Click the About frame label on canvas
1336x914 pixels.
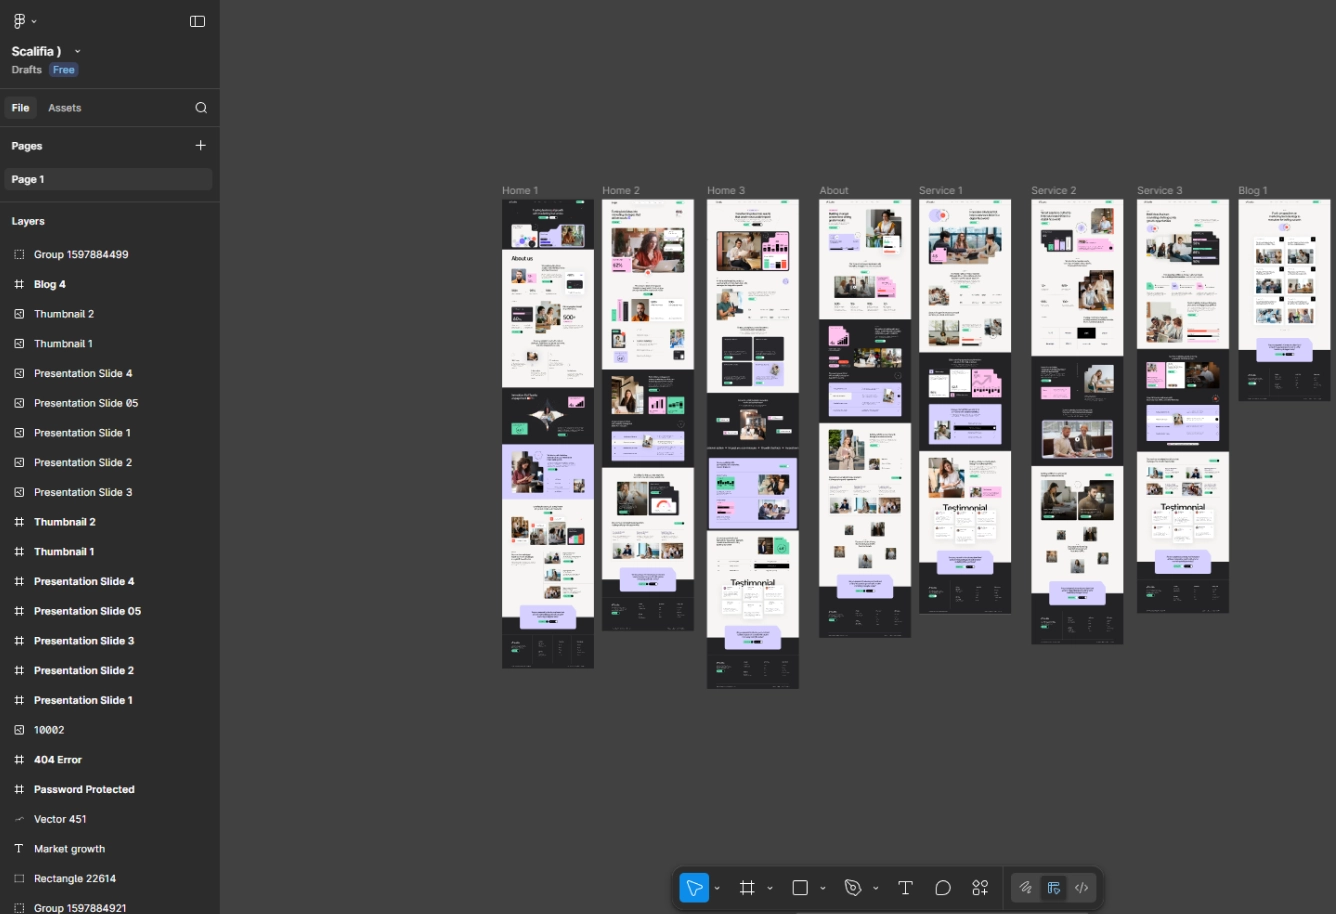[x=834, y=190]
